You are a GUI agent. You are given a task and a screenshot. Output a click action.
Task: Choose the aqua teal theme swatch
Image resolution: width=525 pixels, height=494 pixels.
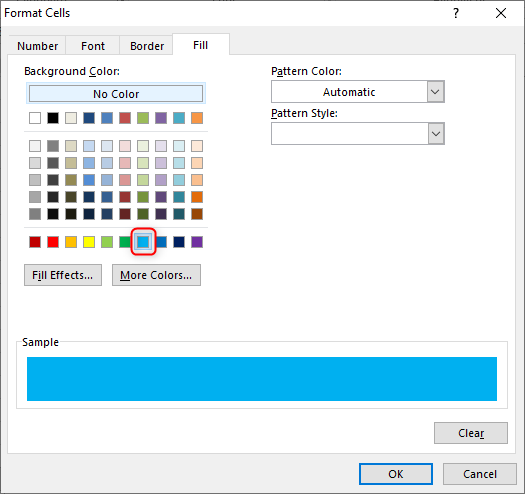tap(179, 118)
